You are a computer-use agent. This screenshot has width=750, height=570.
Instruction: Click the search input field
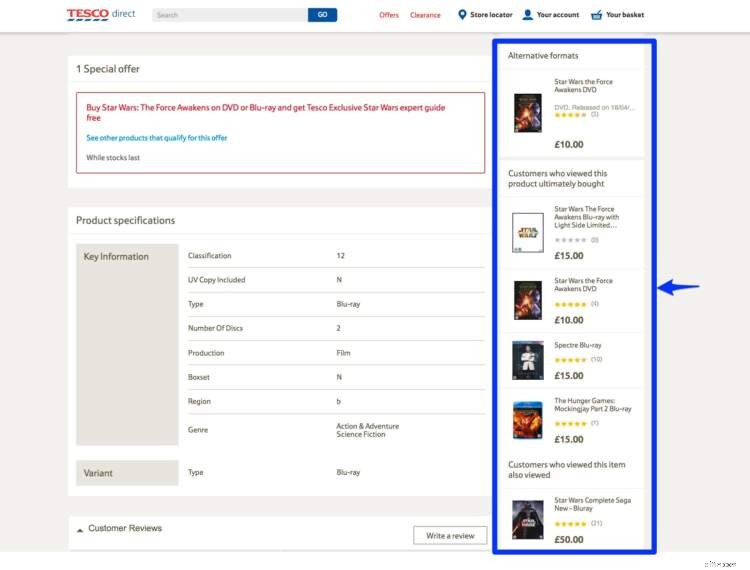[230, 15]
